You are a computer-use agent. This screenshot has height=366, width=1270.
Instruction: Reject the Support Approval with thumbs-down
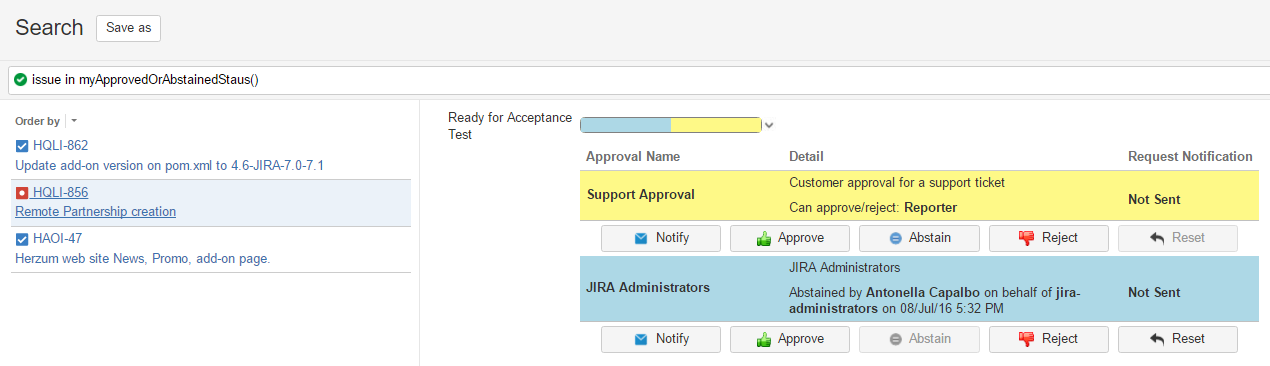(x=1048, y=238)
